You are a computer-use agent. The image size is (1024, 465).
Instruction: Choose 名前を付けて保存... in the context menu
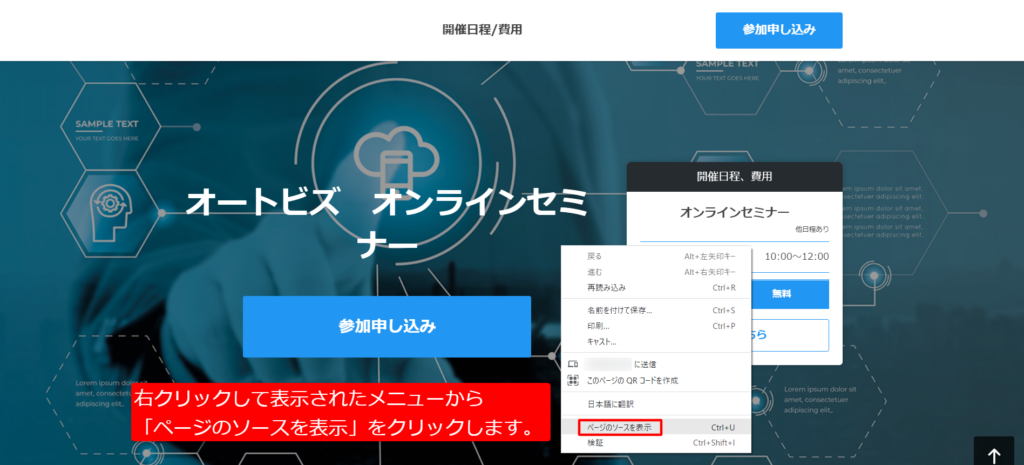coord(656,310)
